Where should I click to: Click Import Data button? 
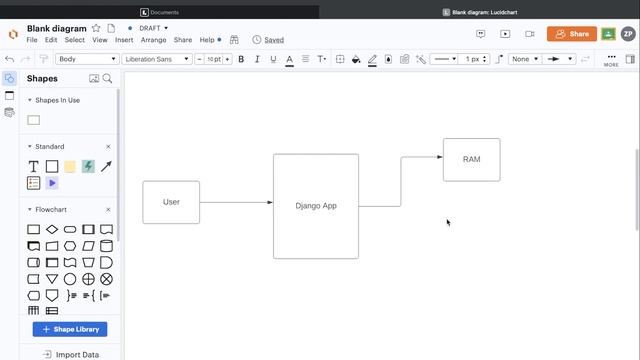(71, 355)
